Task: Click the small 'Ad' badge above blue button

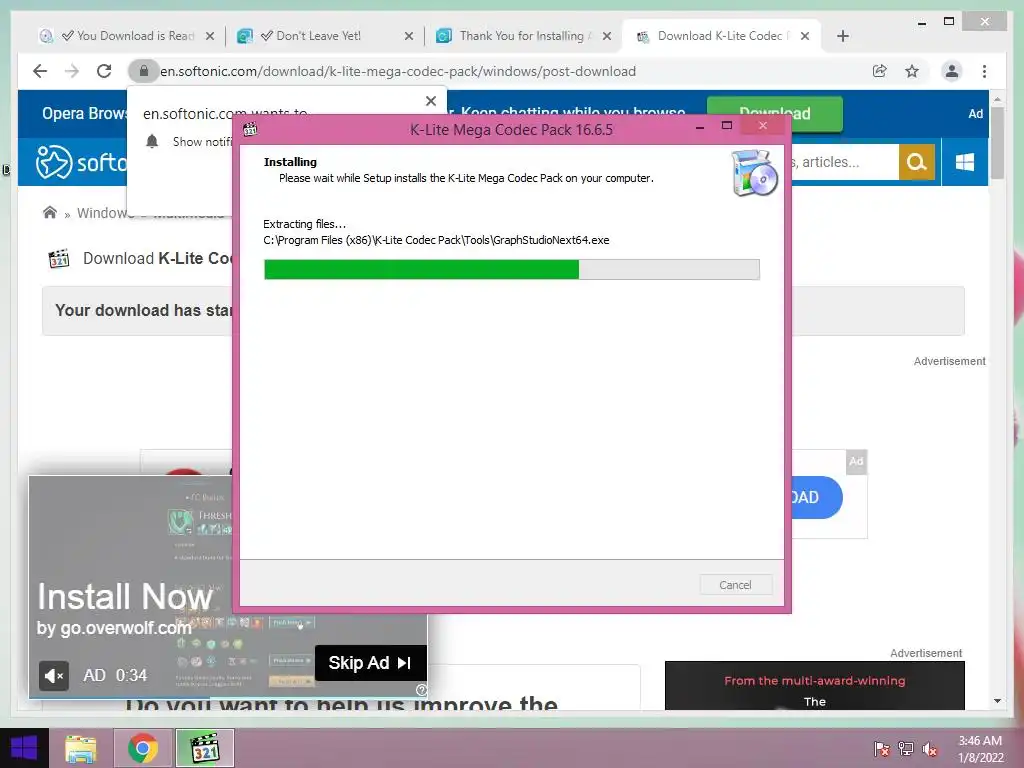Action: (856, 461)
